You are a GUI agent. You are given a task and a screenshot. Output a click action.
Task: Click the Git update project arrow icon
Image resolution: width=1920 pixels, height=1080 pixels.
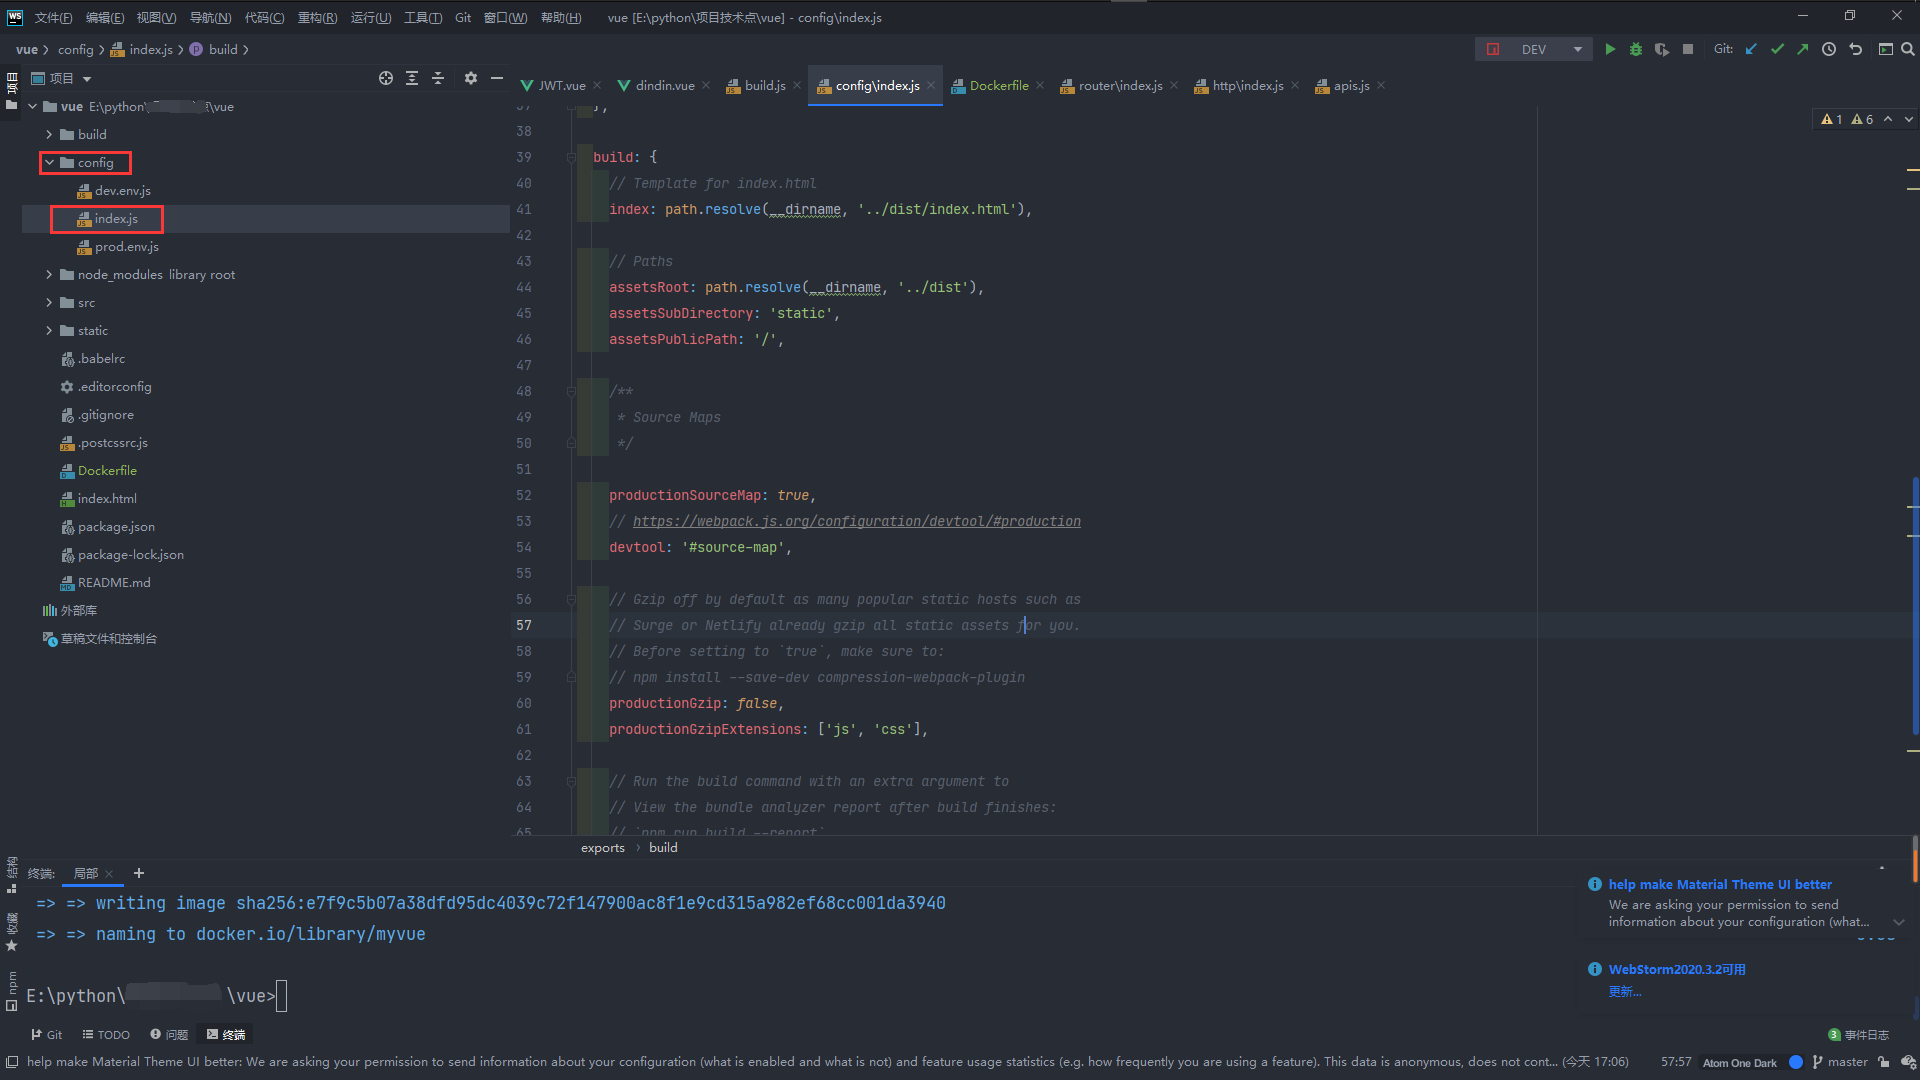1751,49
